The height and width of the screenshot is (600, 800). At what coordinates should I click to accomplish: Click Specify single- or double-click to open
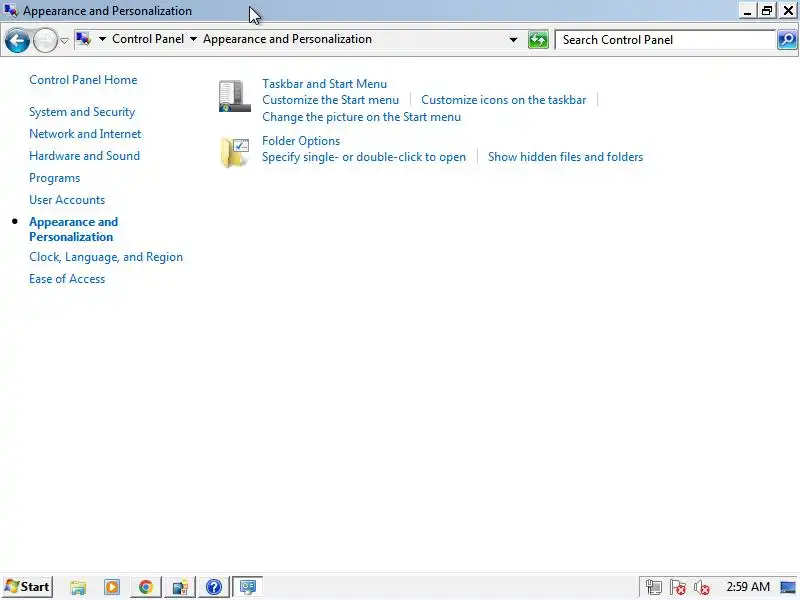click(364, 157)
